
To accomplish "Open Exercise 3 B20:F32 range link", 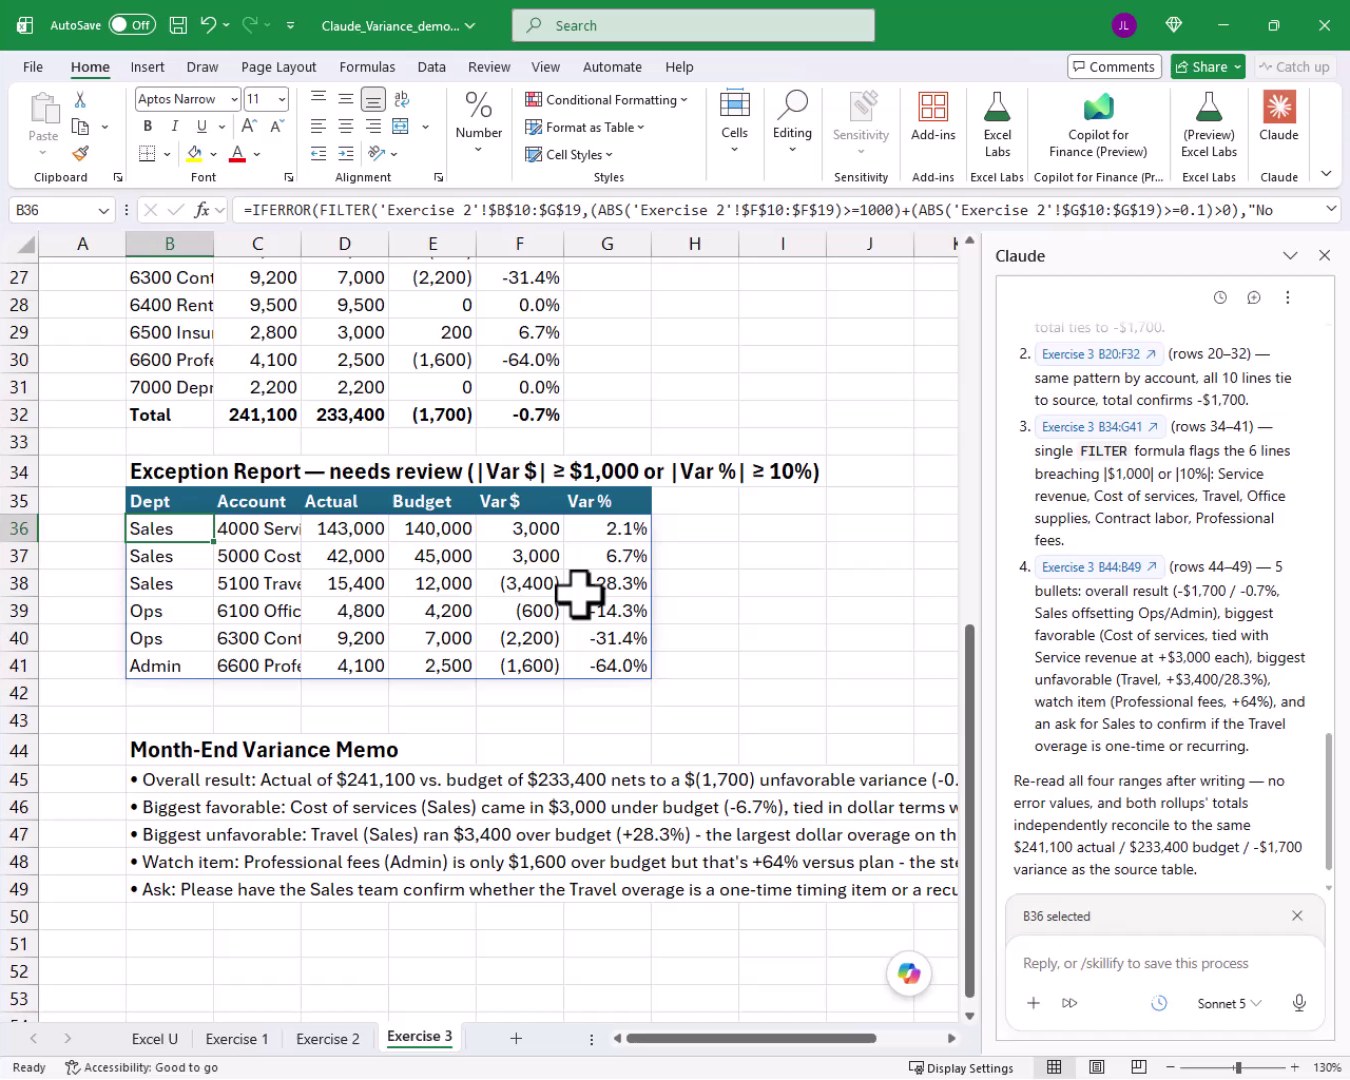I will point(1098,354).
